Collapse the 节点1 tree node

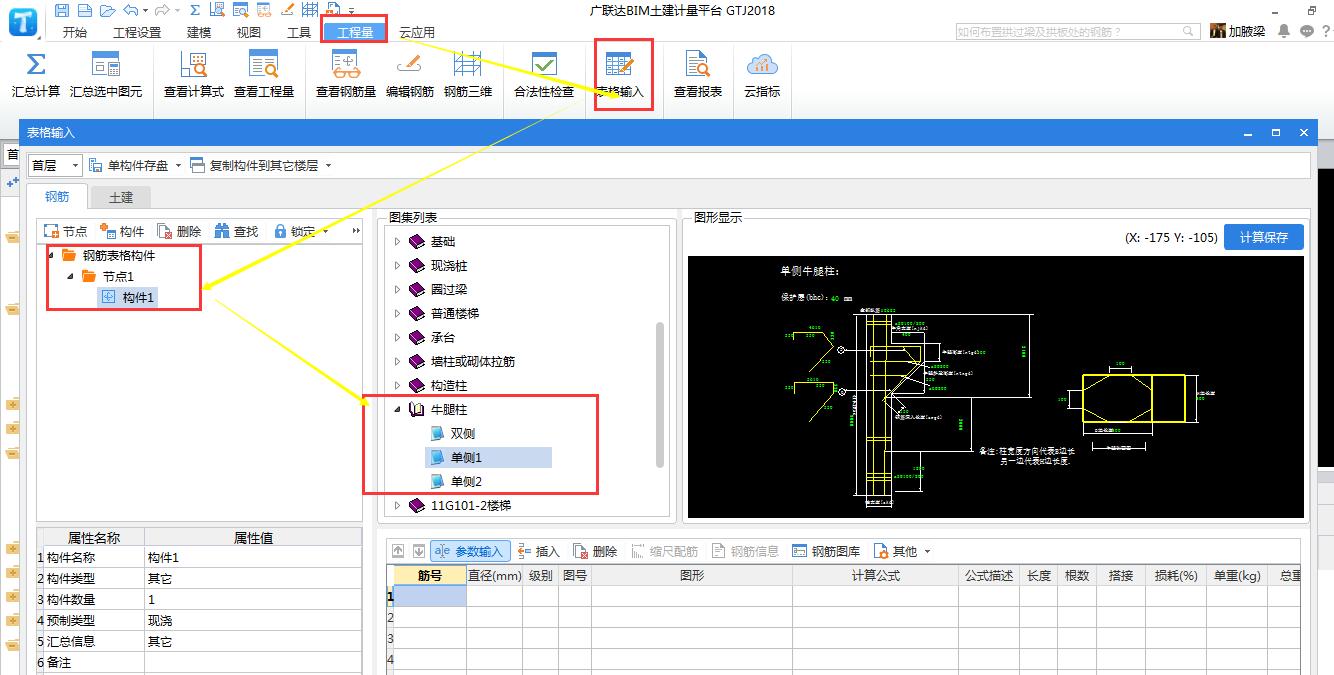[71, 276]
